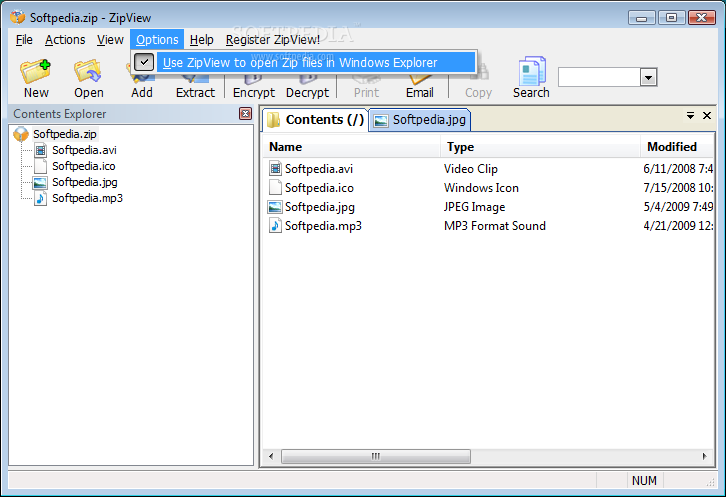Viewport: 726px width, 497px height.
Task: Click the Email toolbar button
Action: pyautogui.click(x=419, y=86)
